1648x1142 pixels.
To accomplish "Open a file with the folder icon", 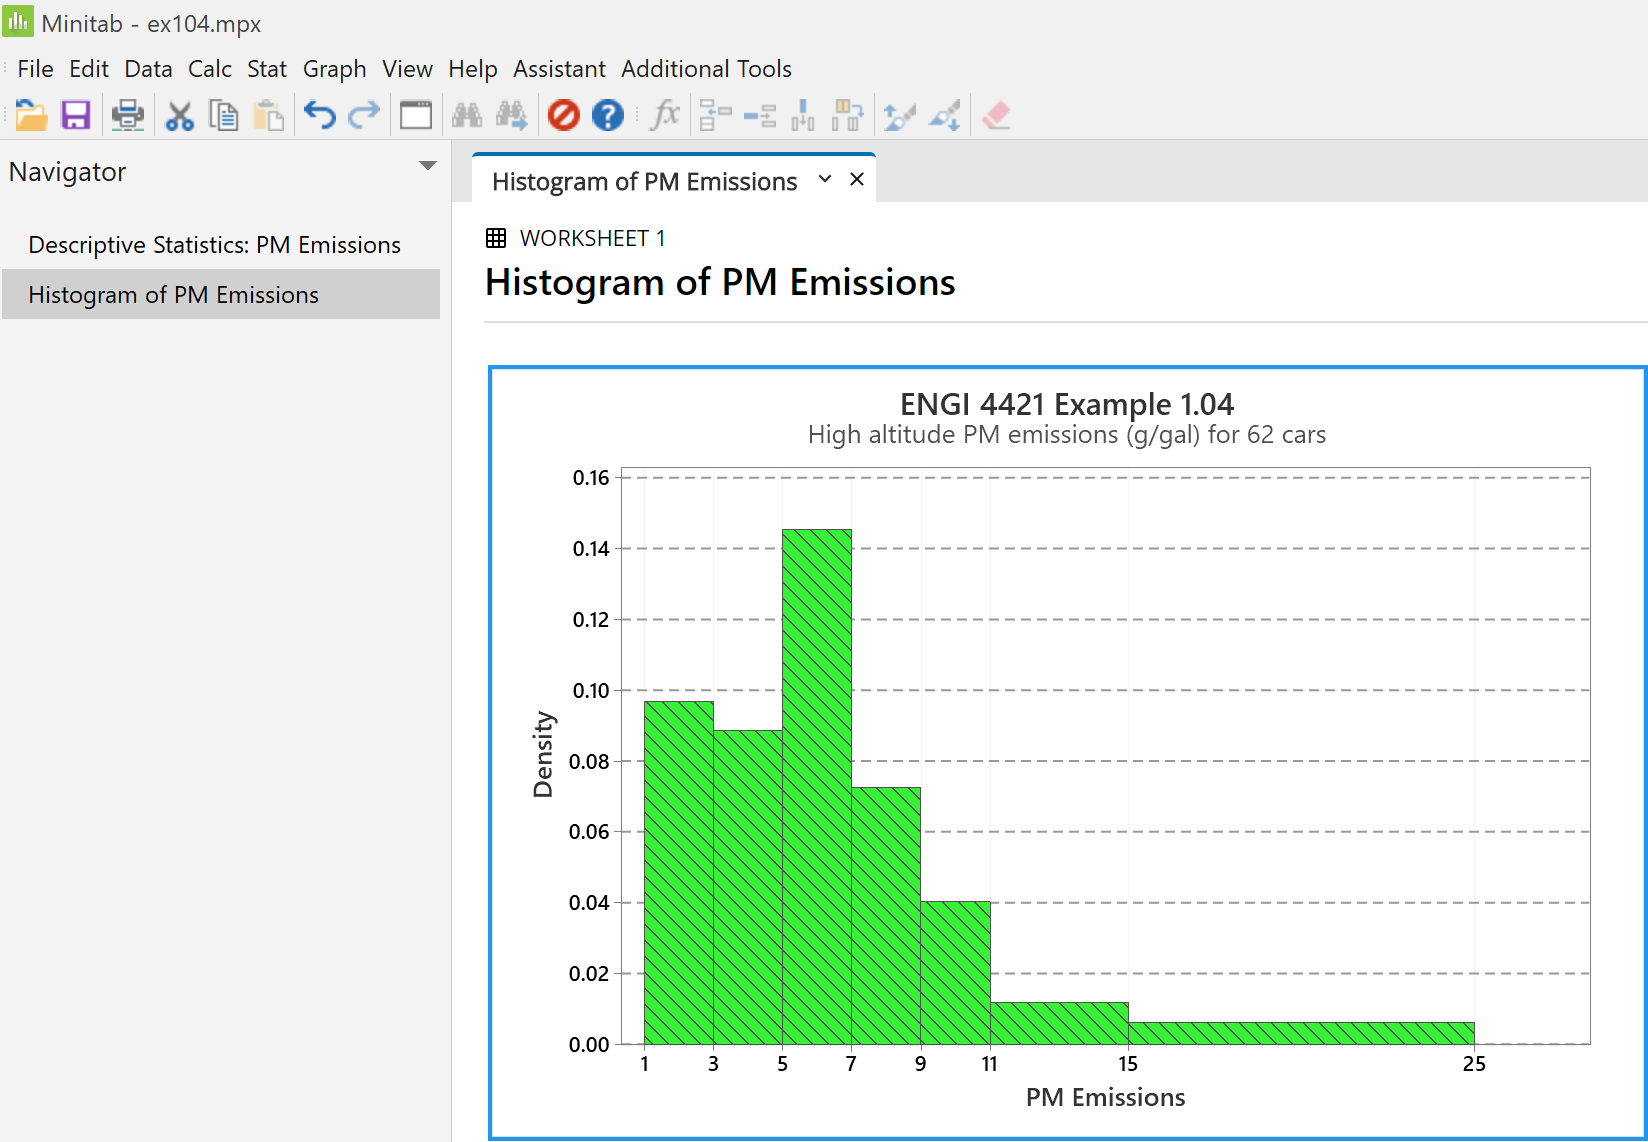I will click(31, 116).
